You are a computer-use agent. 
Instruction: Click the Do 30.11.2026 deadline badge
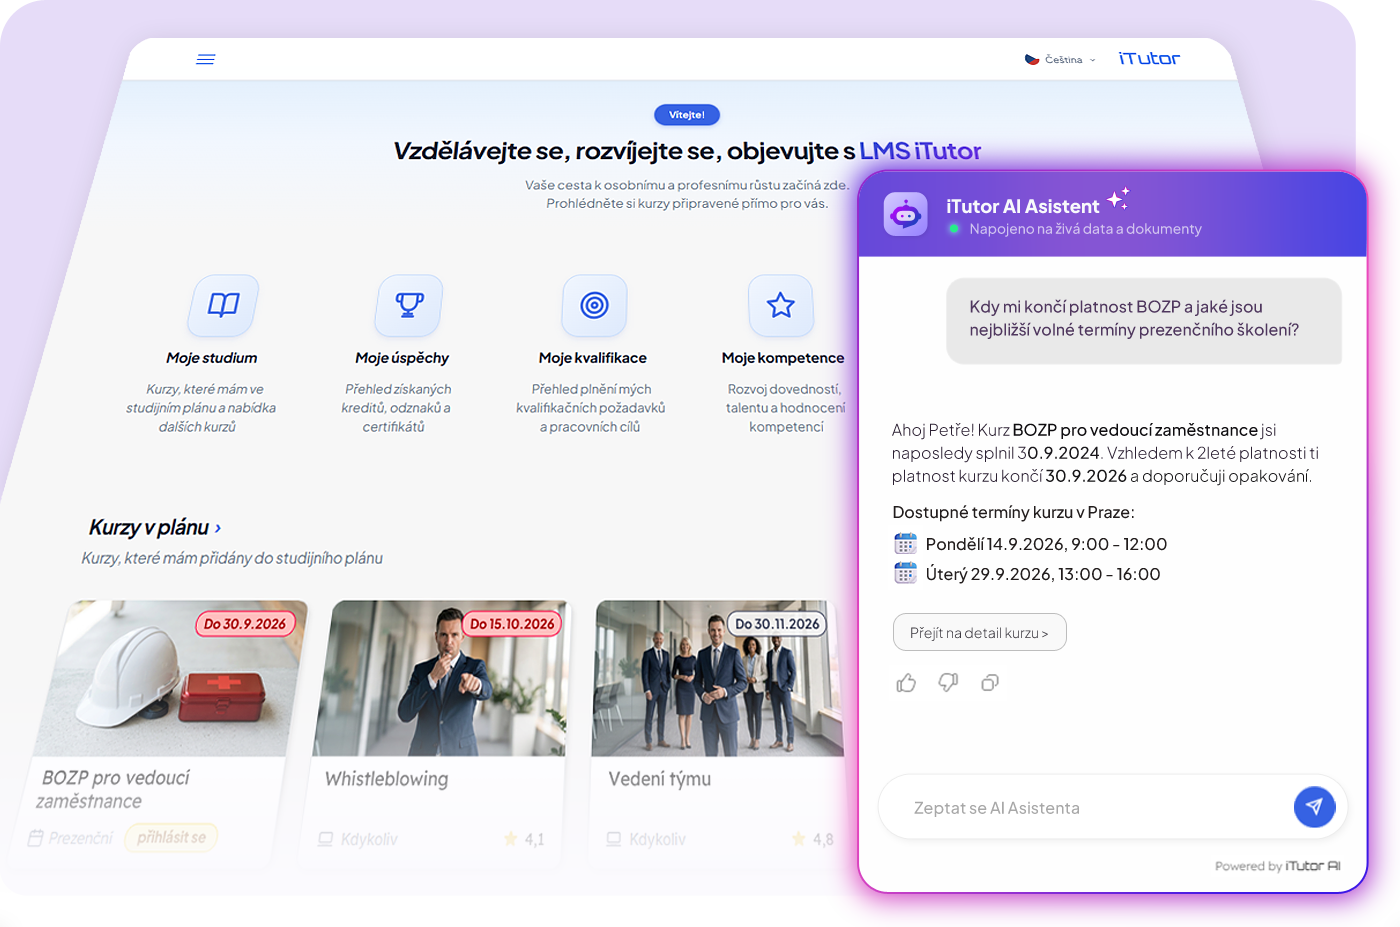[777, 624]
